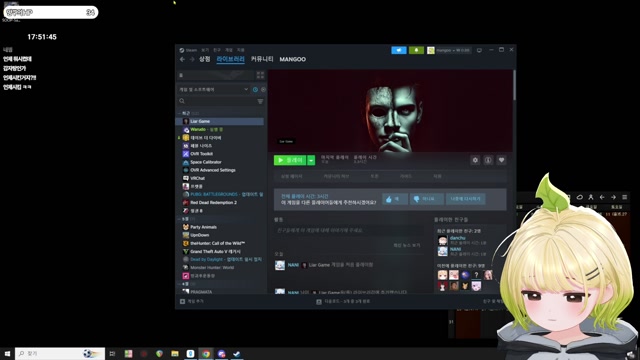Select Space Calibrator in the library list
The width and height of the screenshot is (640, 360).
point(220,162)
